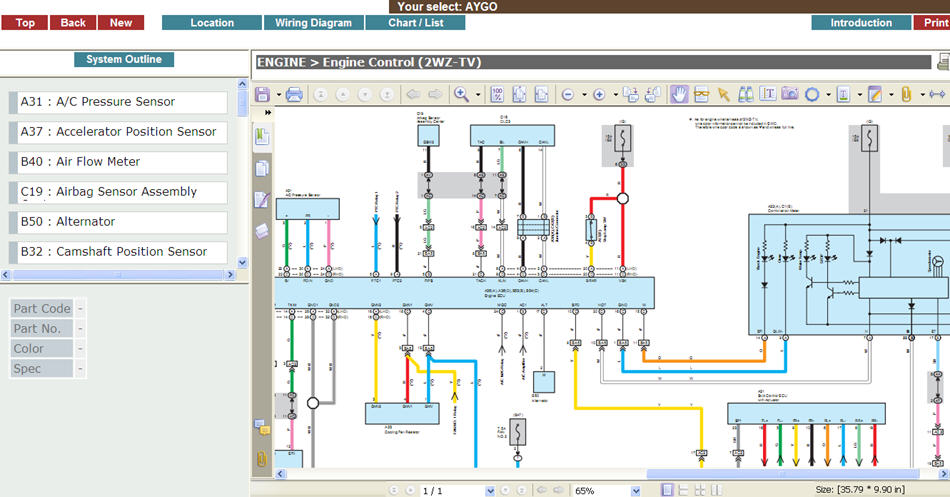Viewport: 950px width, 497px height.
Task: Open the Attachments paperclip side panel icon
Action: tap(262, 459)
